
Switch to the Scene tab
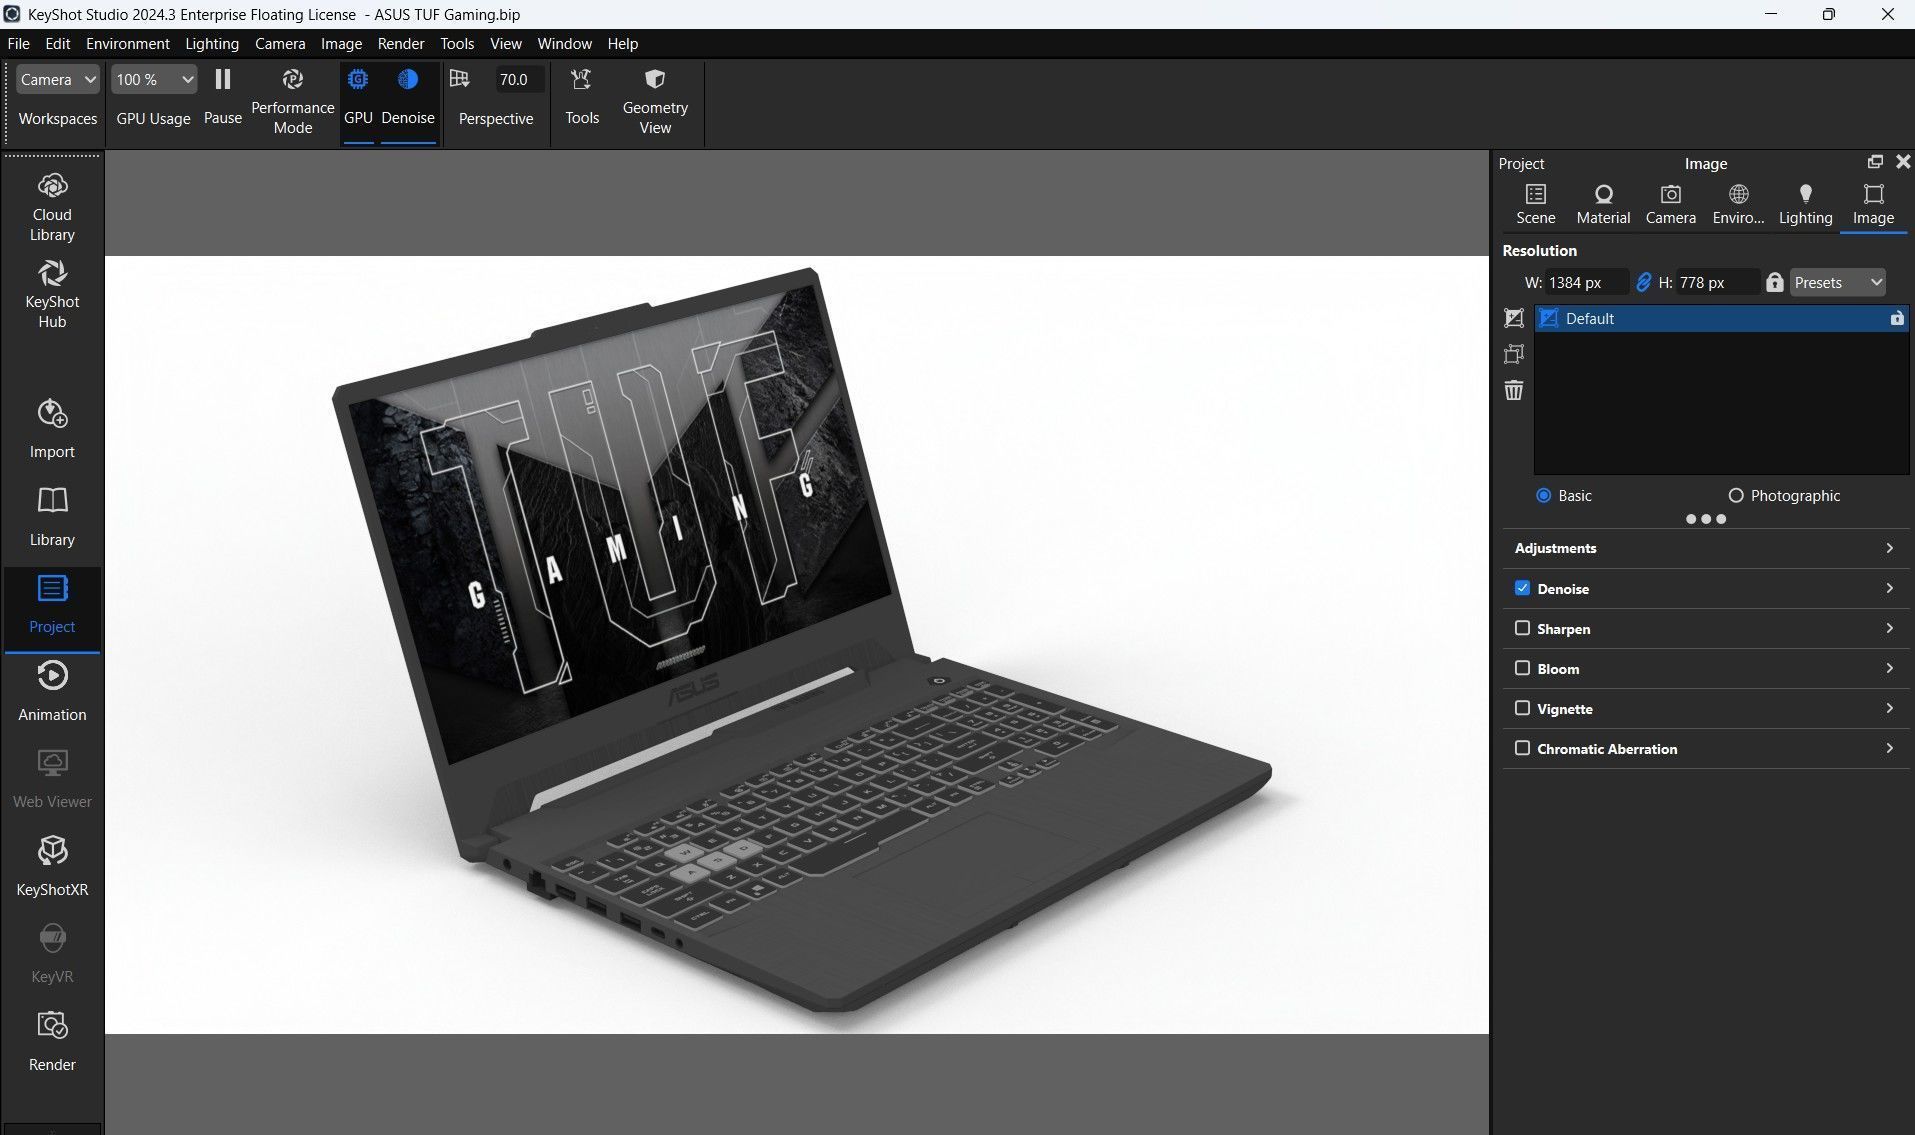1535,204
